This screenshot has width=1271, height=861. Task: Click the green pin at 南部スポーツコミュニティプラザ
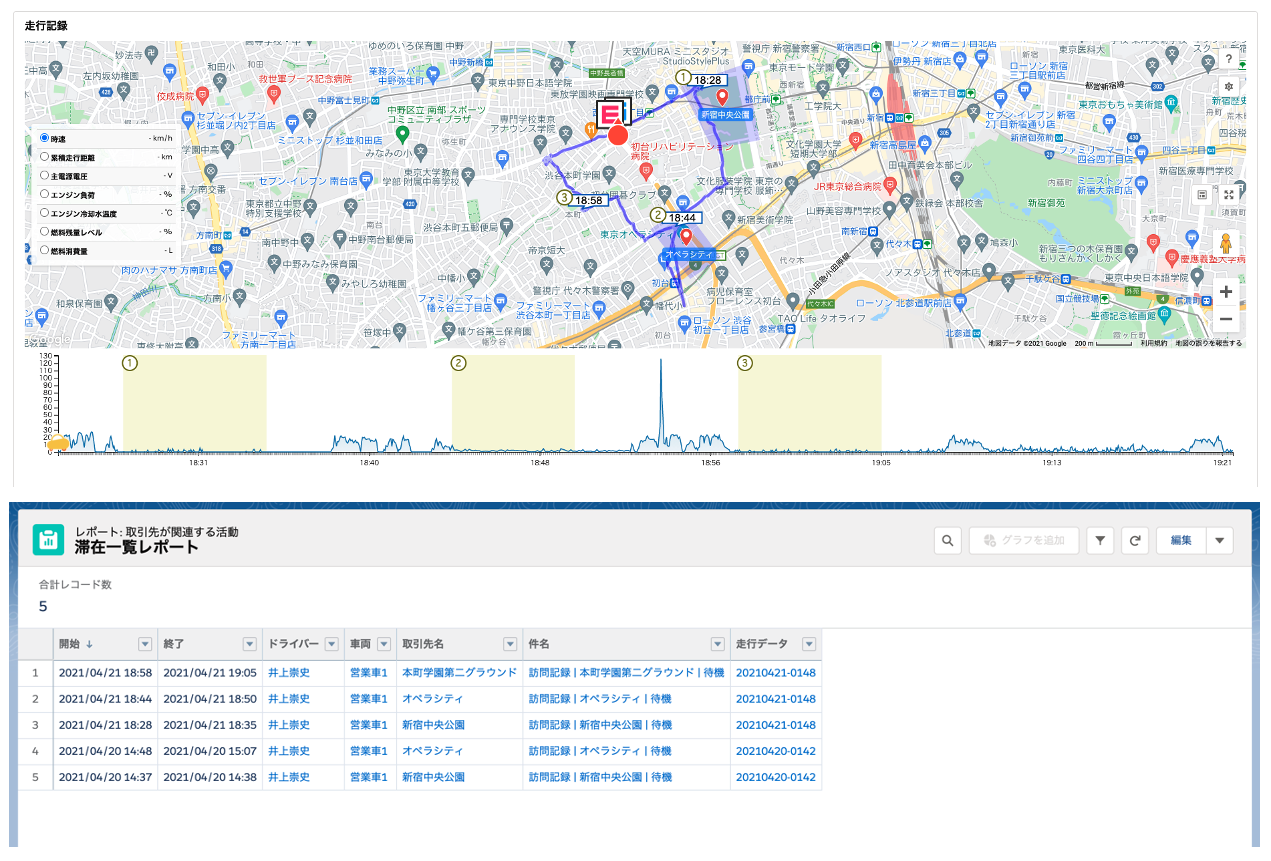coord(402,133)
